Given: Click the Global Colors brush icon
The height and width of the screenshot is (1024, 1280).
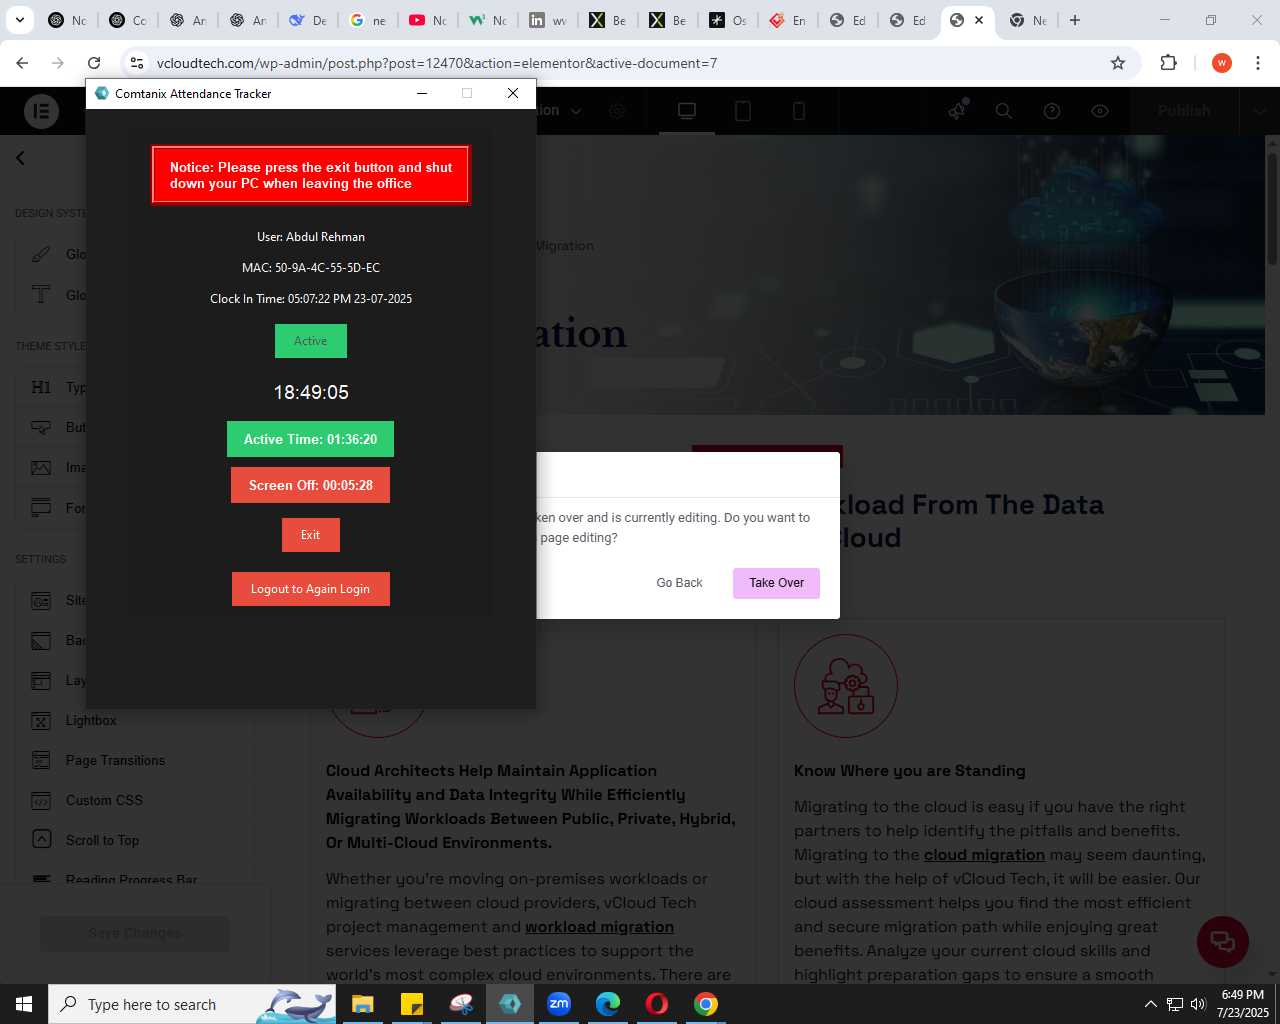Looking at the screenshot, I should click(x=41, y=254).
